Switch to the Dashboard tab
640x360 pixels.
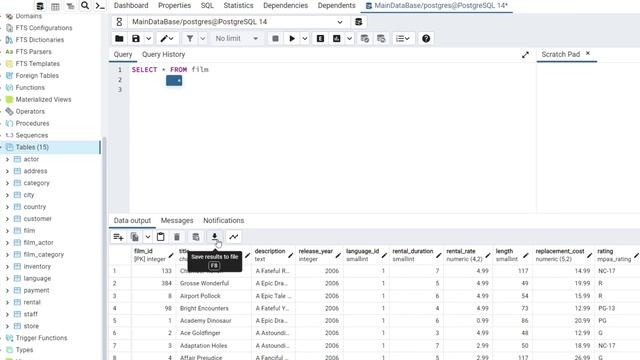[x=131, y=6]
